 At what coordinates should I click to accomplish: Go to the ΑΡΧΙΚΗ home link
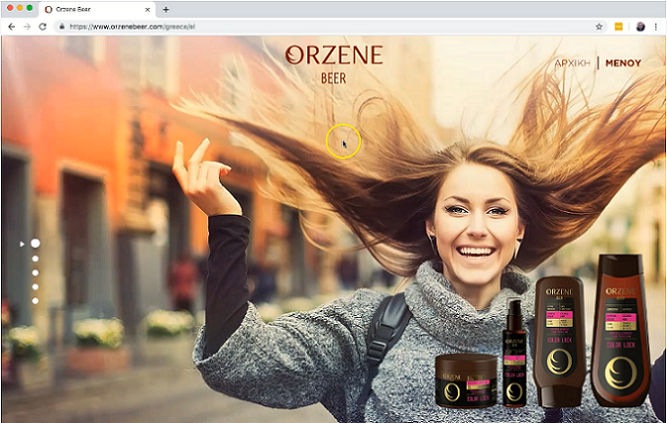click(x=573, y=63)
